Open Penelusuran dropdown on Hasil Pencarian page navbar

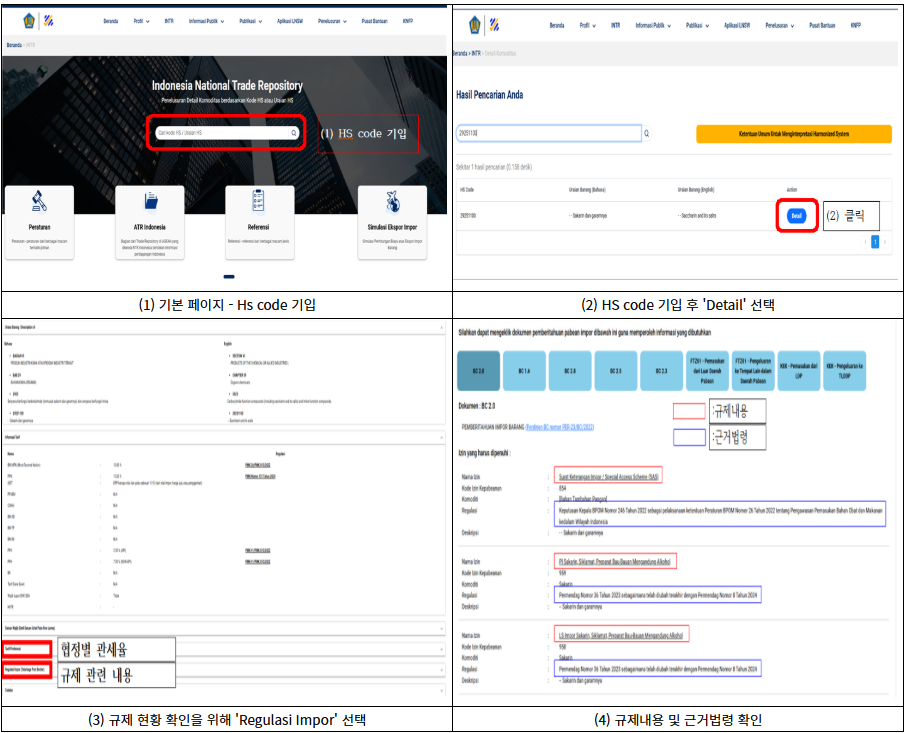point(779,25)
